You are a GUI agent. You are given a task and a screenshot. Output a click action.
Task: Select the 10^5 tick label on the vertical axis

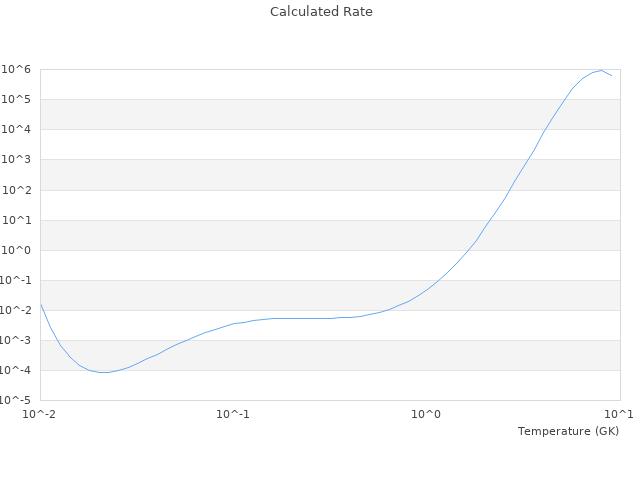point(17,99)
